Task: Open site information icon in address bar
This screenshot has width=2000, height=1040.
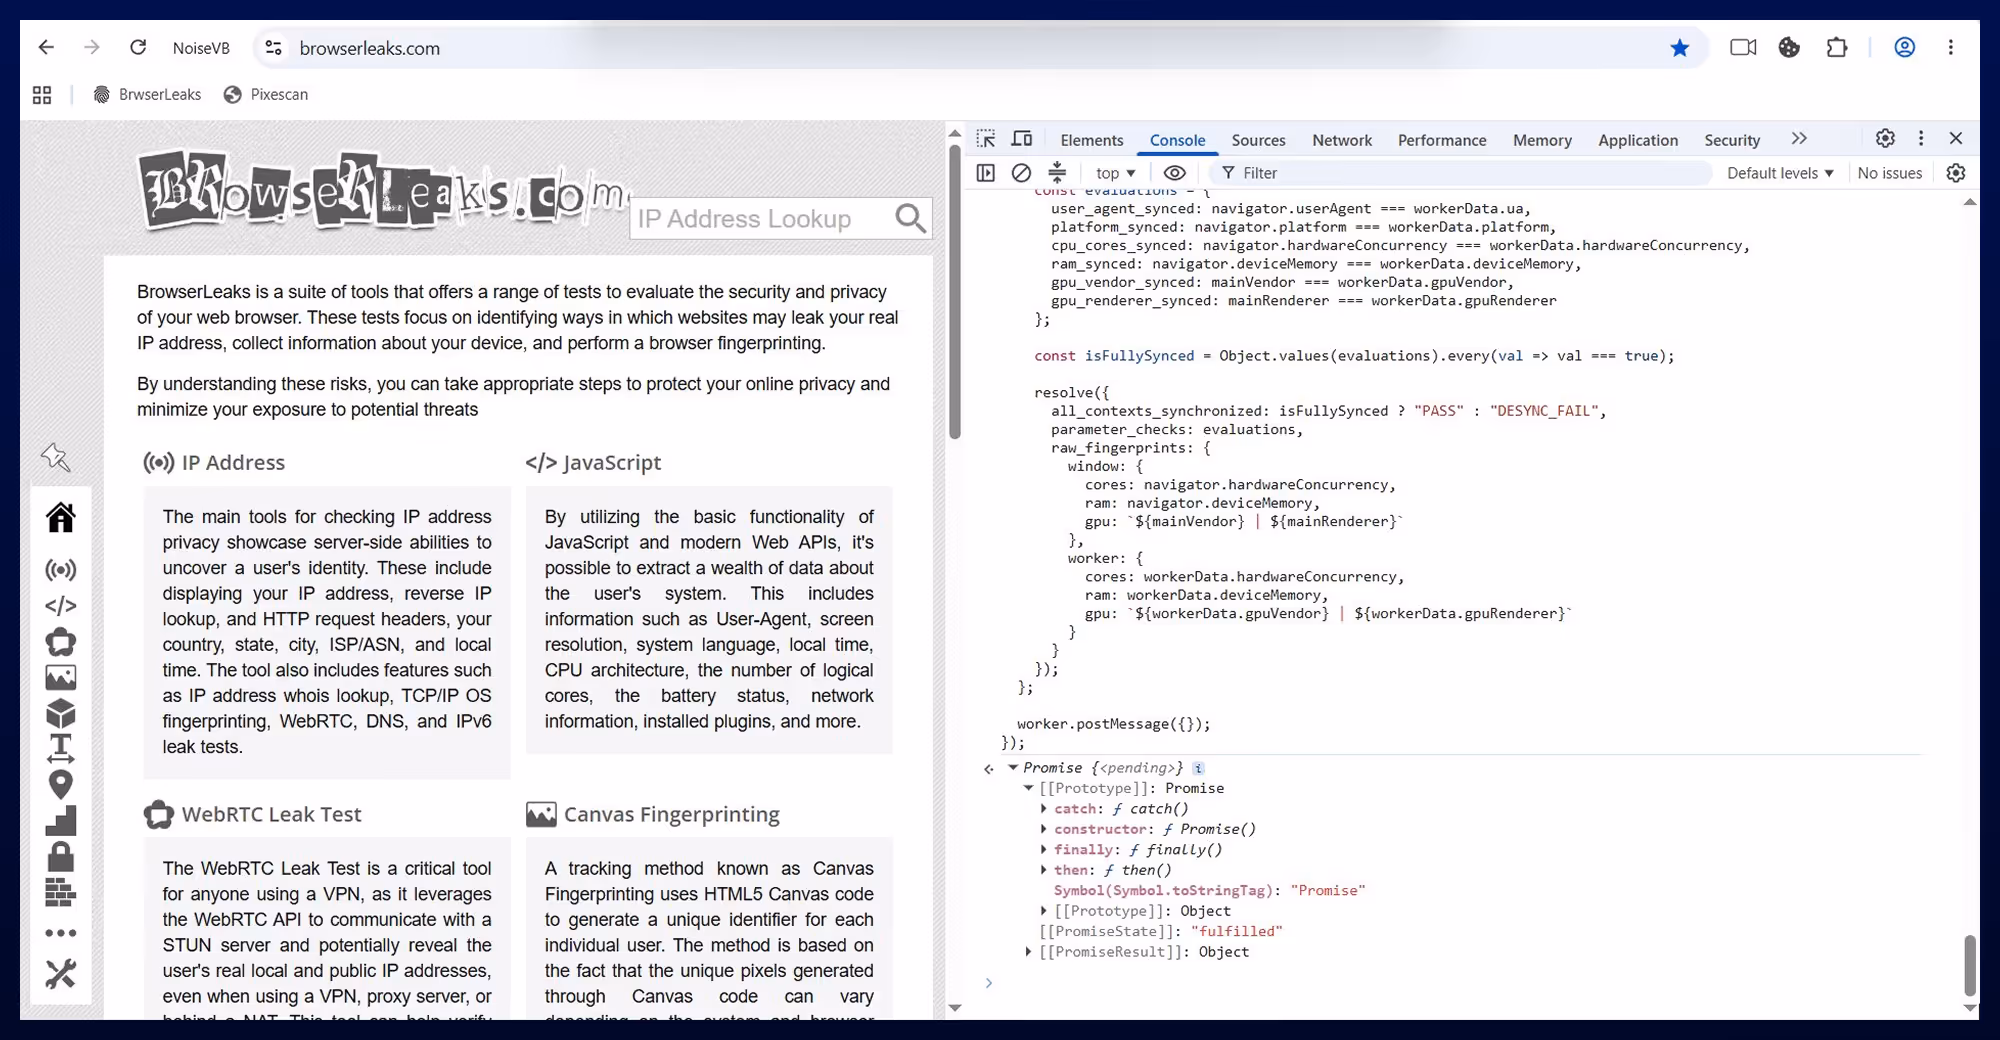Action: pyautogui.click(x=273, y=47)
